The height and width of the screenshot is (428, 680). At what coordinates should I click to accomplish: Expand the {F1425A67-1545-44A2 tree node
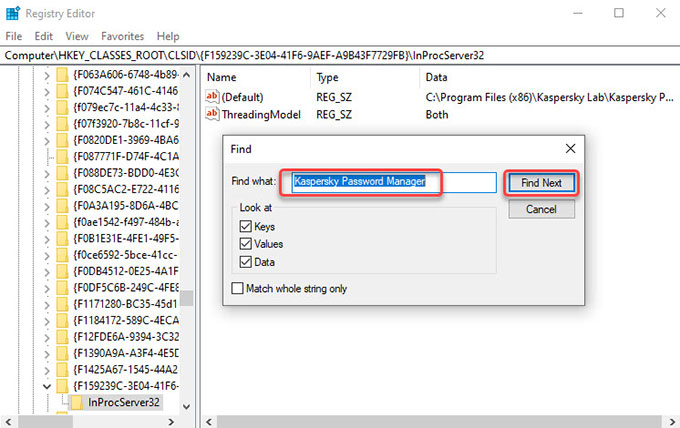47,370
